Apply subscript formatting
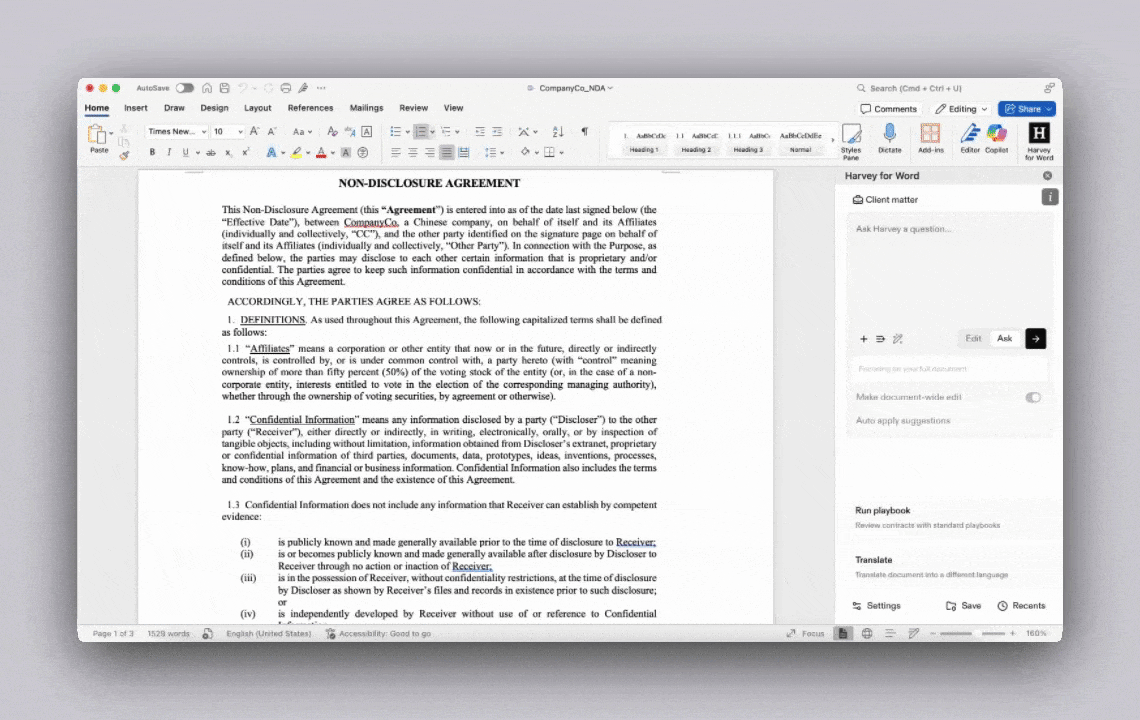 (228, 152)
